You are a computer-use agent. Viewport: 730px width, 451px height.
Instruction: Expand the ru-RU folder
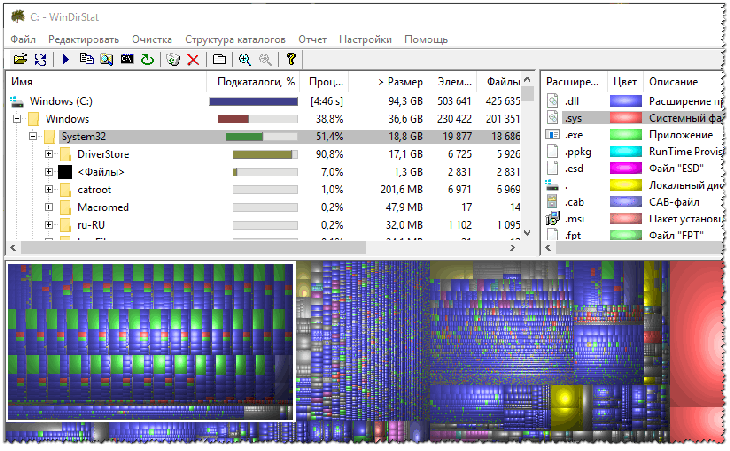(x=49, y=225)
